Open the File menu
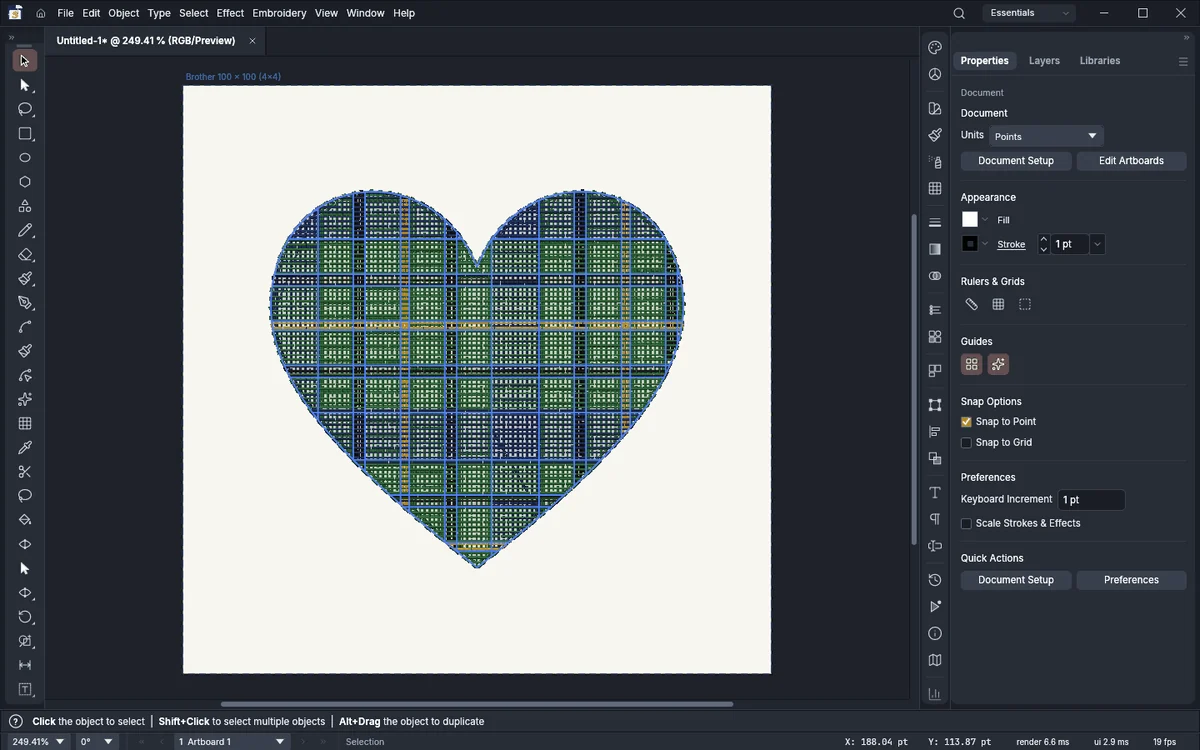This screenshot has height=750, width=1200. [66, 13]
